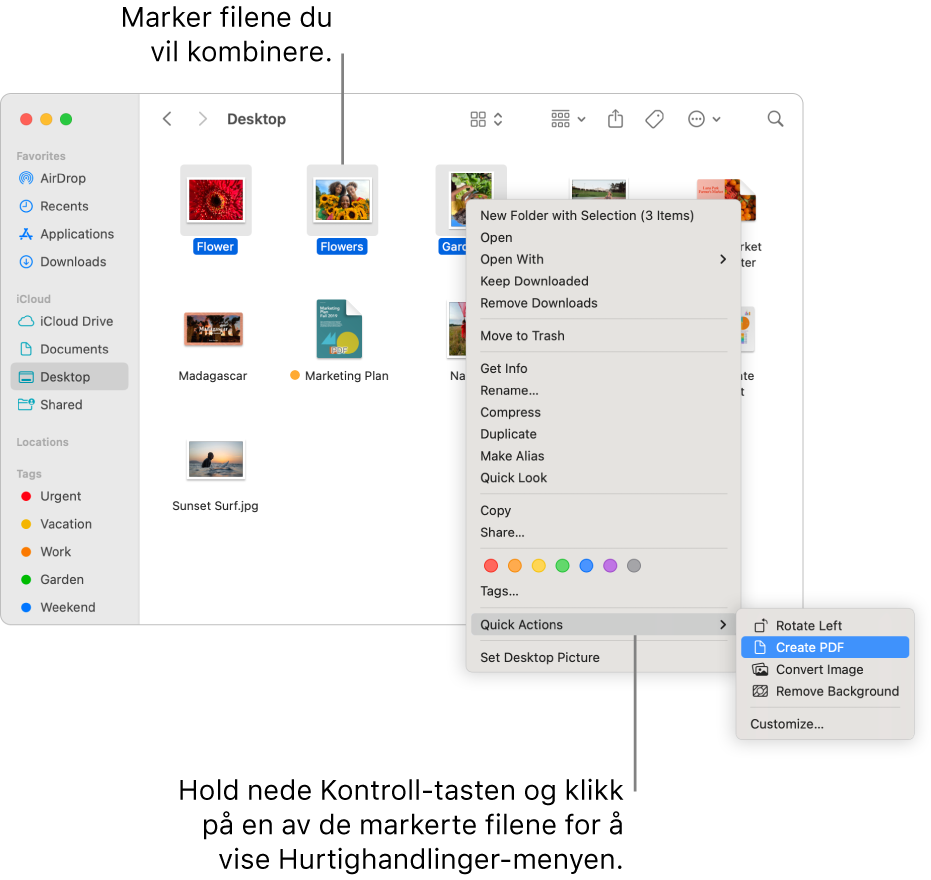Switch view using the icon view control
Screen dimensions: 931x880
click(x=486, y=119)
